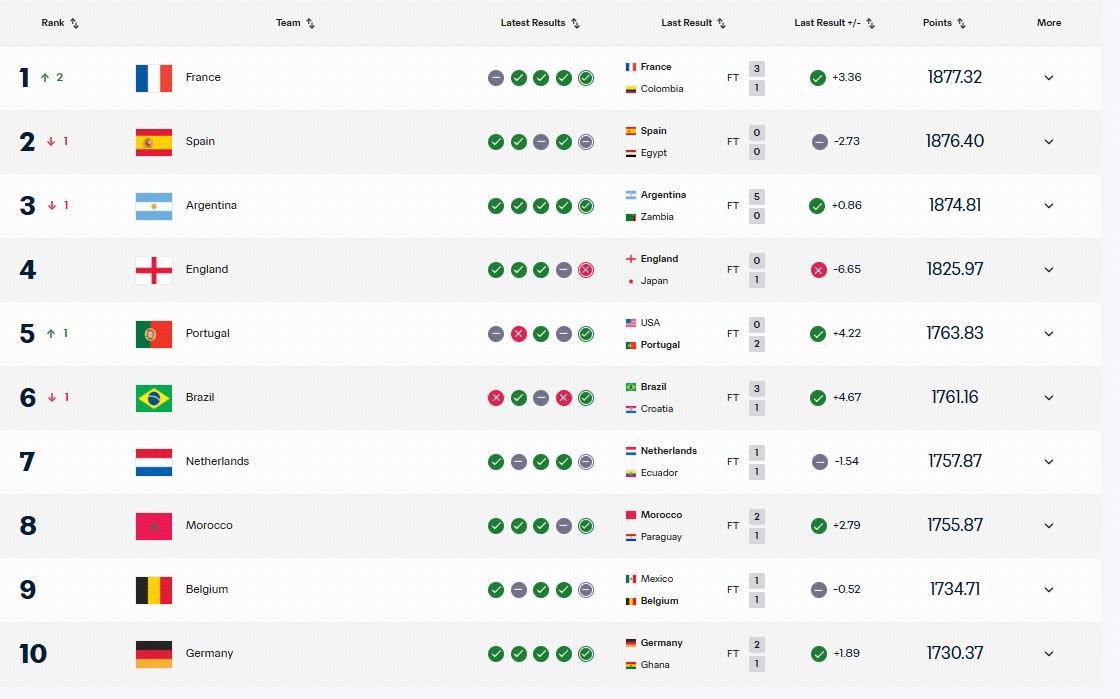Click the FT badge on Brazil vs Croatia
Image resolution: width=1120 pixels, height=699 pixels.
(732, 397)
